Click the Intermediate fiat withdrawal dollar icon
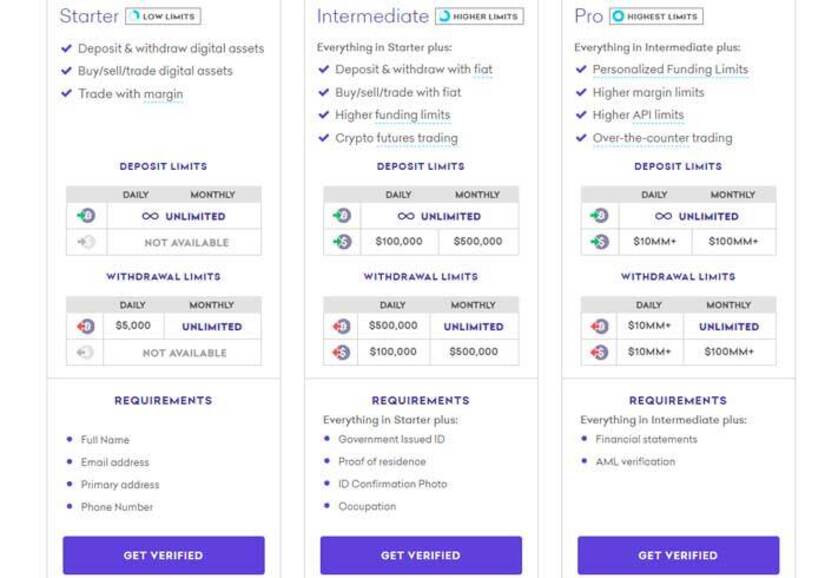Viewport: 825px width, 578px height. click(x=341, y=351)
